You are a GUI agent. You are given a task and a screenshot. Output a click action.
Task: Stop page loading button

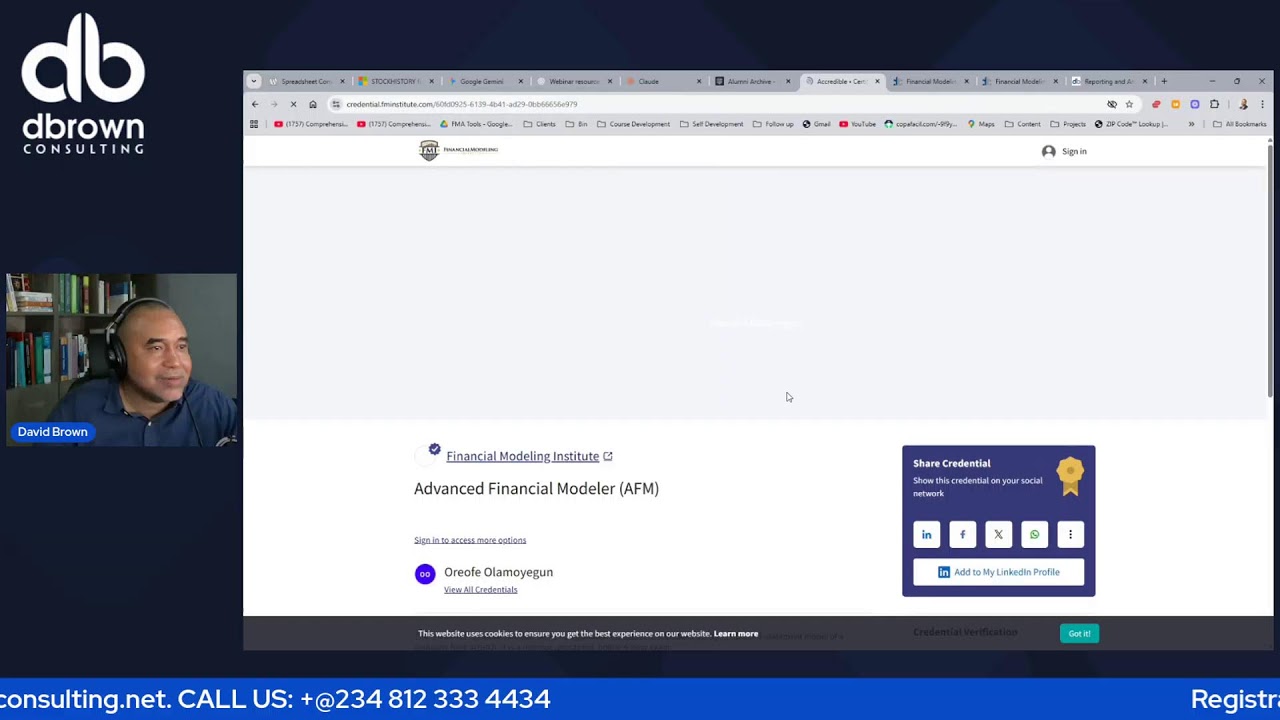point(293,104)
